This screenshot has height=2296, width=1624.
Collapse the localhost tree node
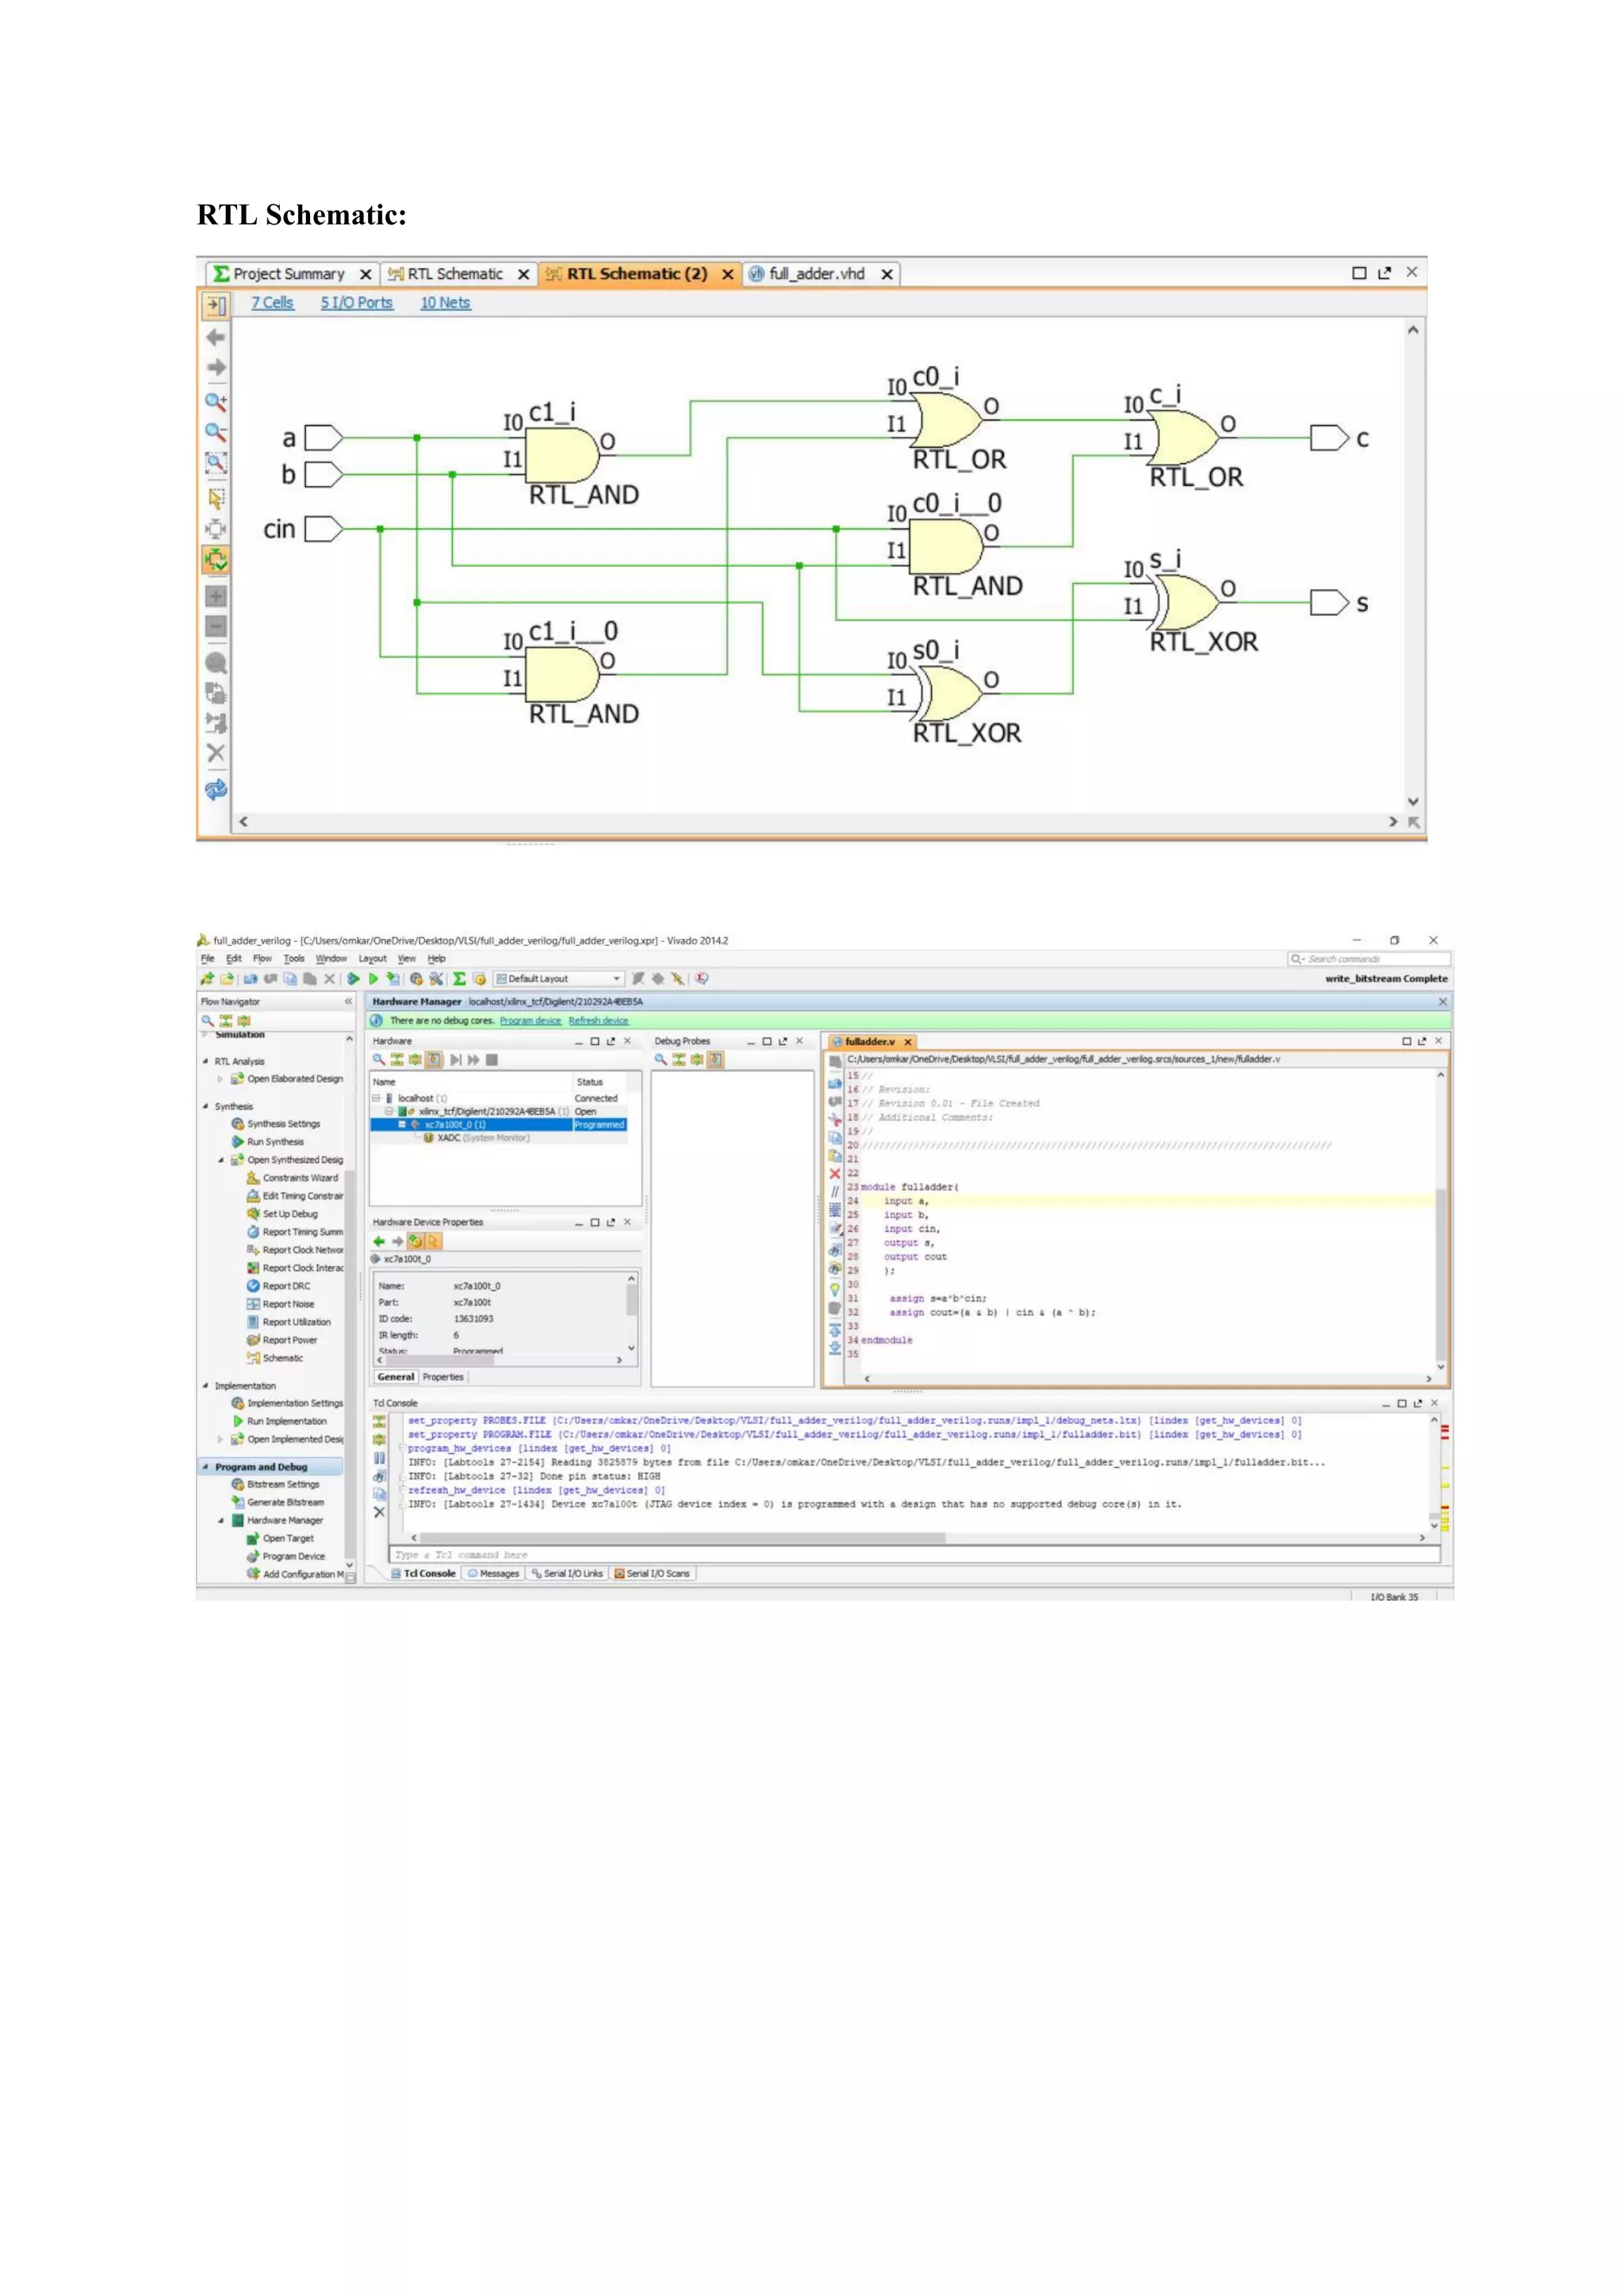tap(376, 1098)
